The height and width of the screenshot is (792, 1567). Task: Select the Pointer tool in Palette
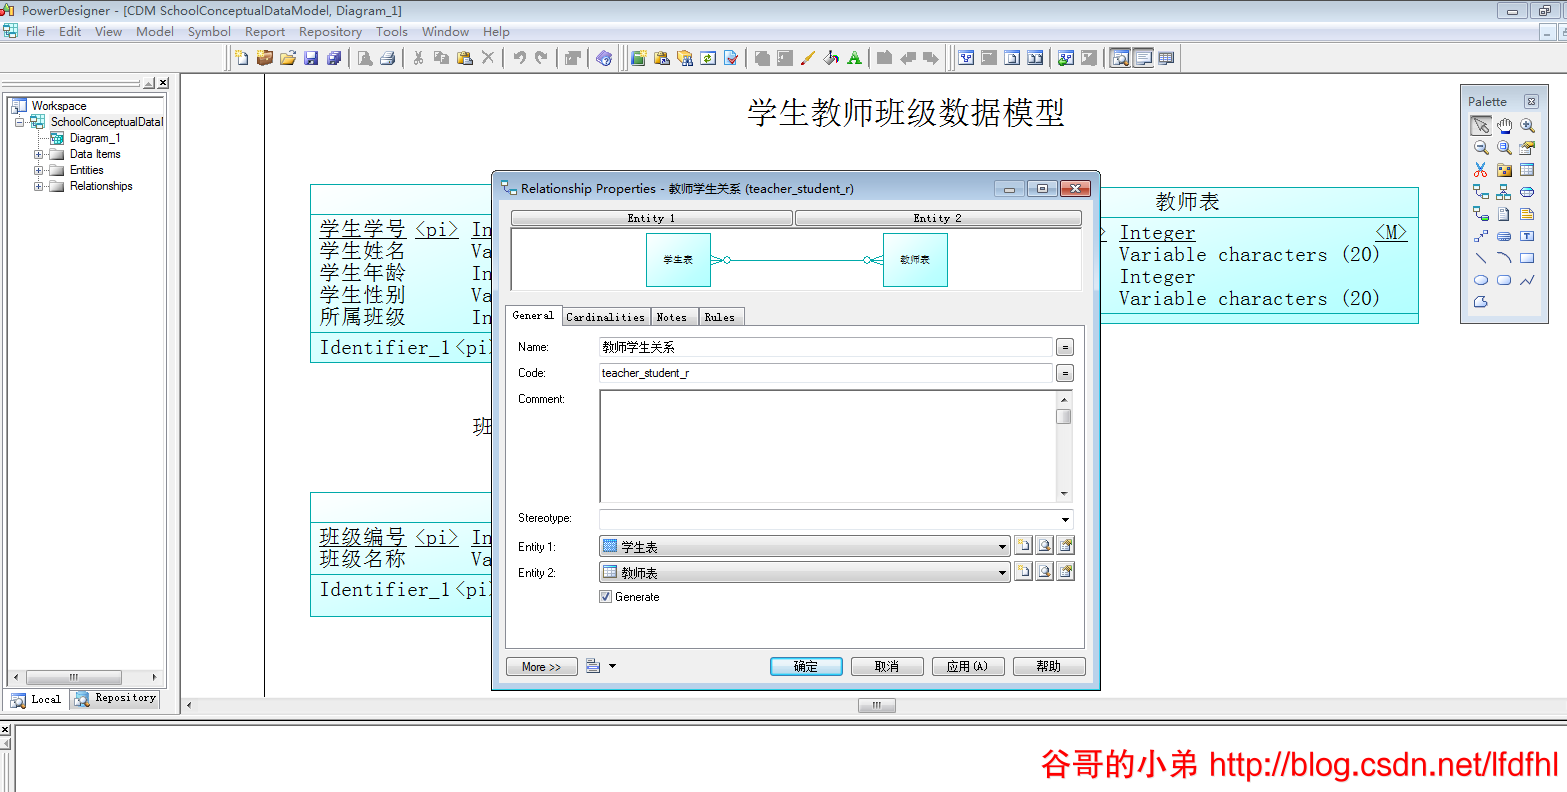pyautogui.click(x=1481, y=125)
